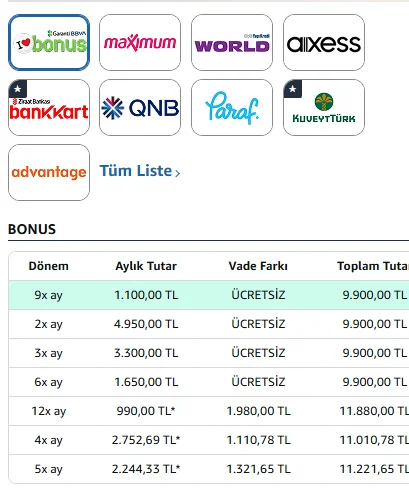Choose the 2x ay installment row
This screenshot has height=488, width=409.
(x=209, y=324)
